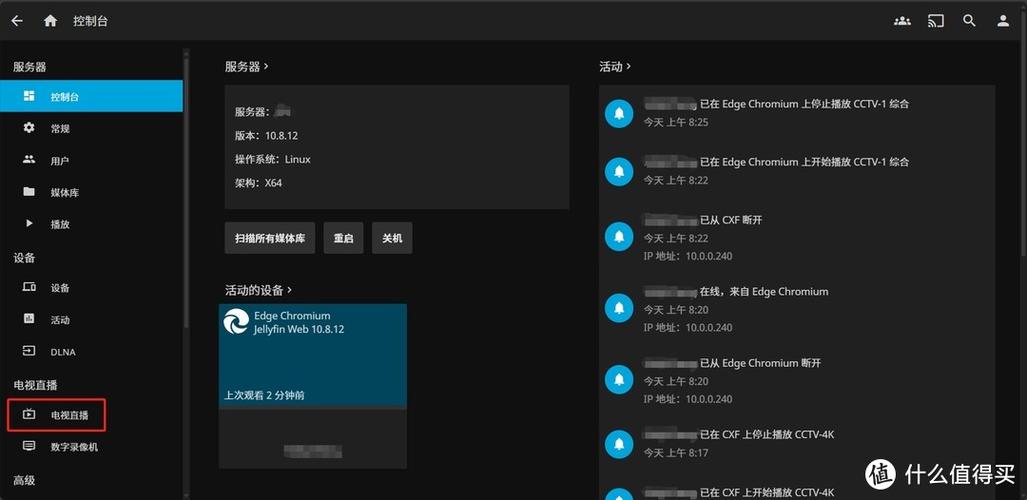The height and width of the screenshot is (500, 1027).
Task: Click the 设备 devices icon
Action: pos(29,286)
